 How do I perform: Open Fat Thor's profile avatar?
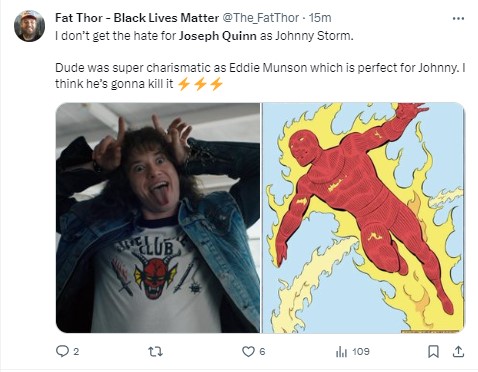(x=29, y=26)
